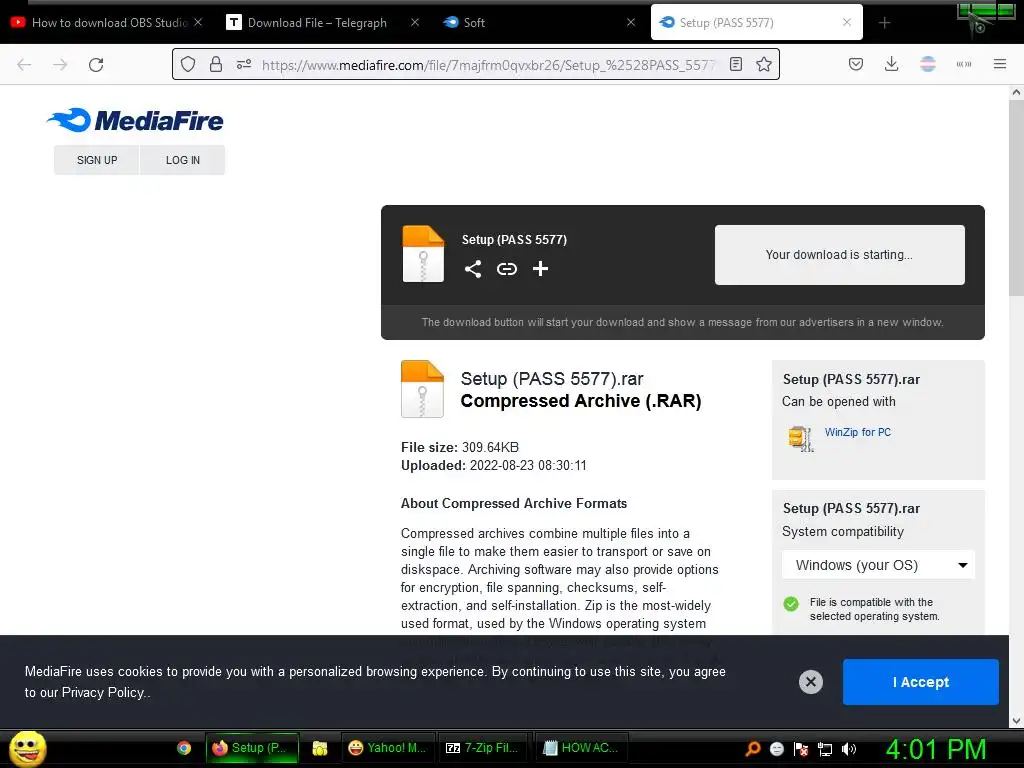Click the search magnifier tray icon
This screenshot has width=1024, height=768.
[752, 749]
